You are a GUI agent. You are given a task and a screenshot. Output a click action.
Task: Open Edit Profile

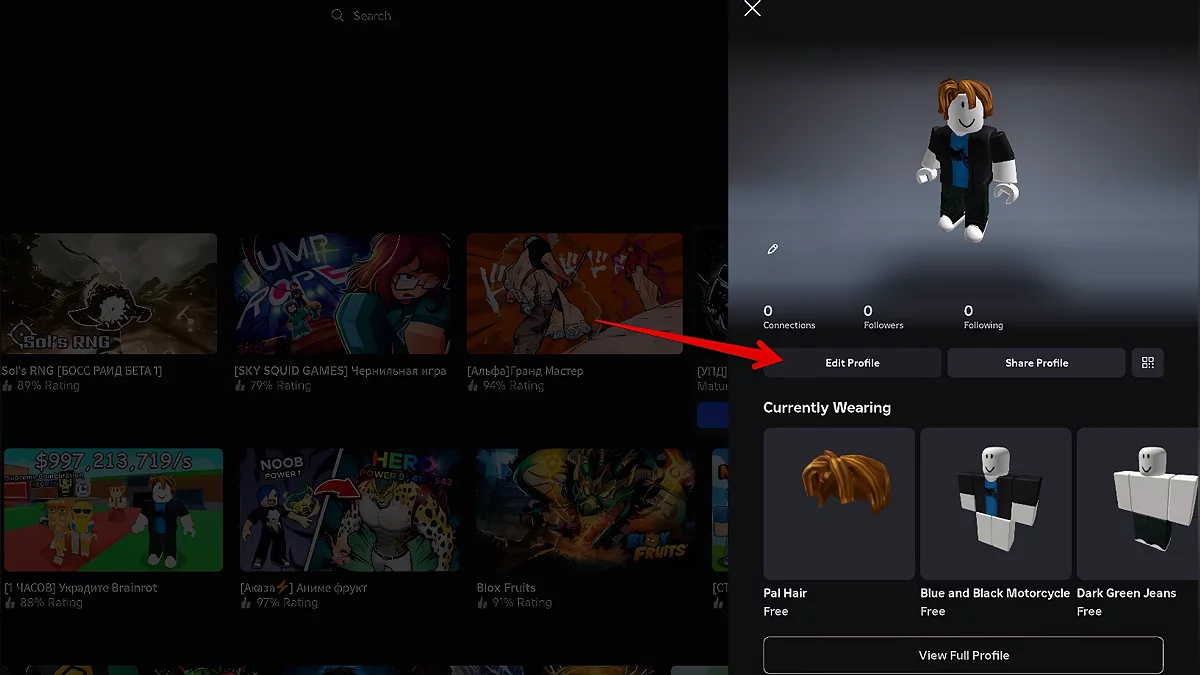(x=852, y=363)
